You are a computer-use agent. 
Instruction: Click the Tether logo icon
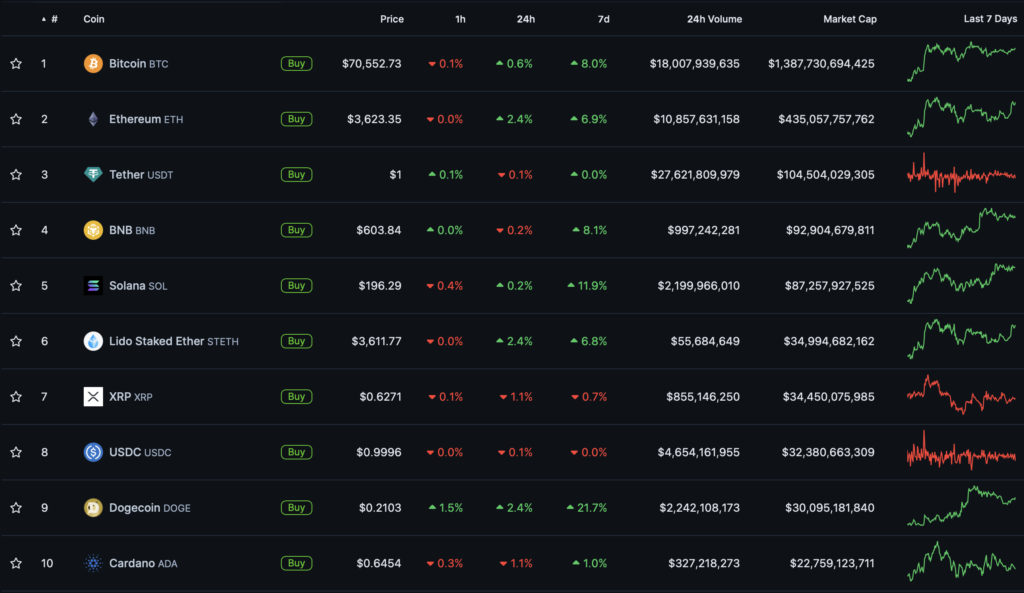tap(93, 175)
